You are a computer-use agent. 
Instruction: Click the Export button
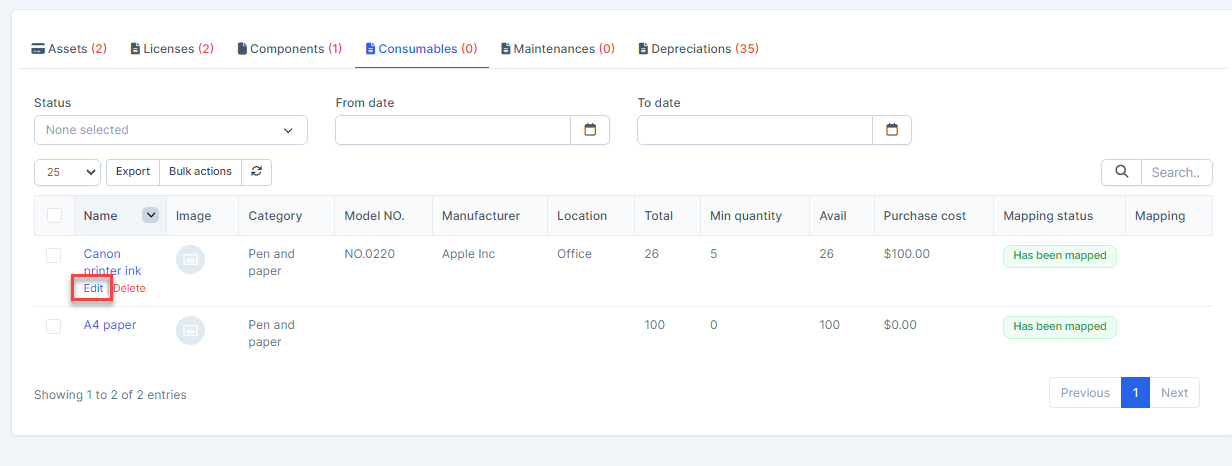tap(133, 172)
